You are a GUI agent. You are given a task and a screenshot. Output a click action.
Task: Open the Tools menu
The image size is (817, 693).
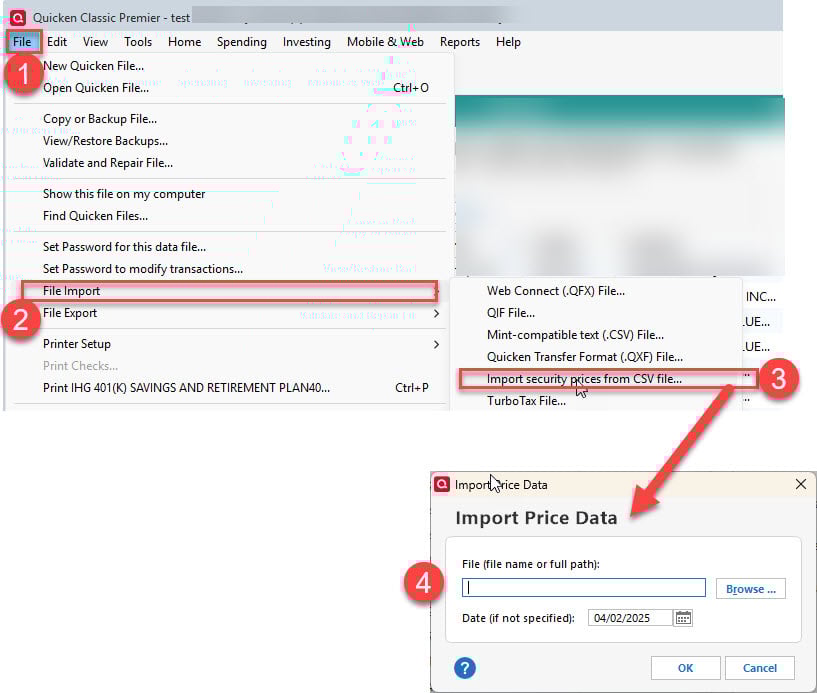click(x=137, y=42)
